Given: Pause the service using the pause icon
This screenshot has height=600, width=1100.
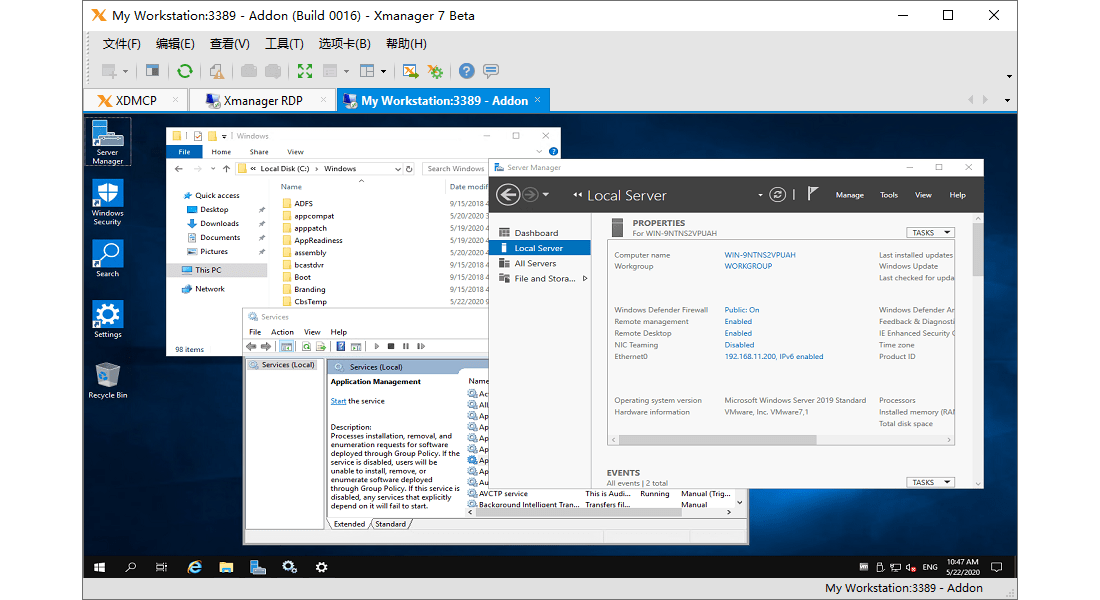Looking at the screenshot, I should (x=406, y=346).
